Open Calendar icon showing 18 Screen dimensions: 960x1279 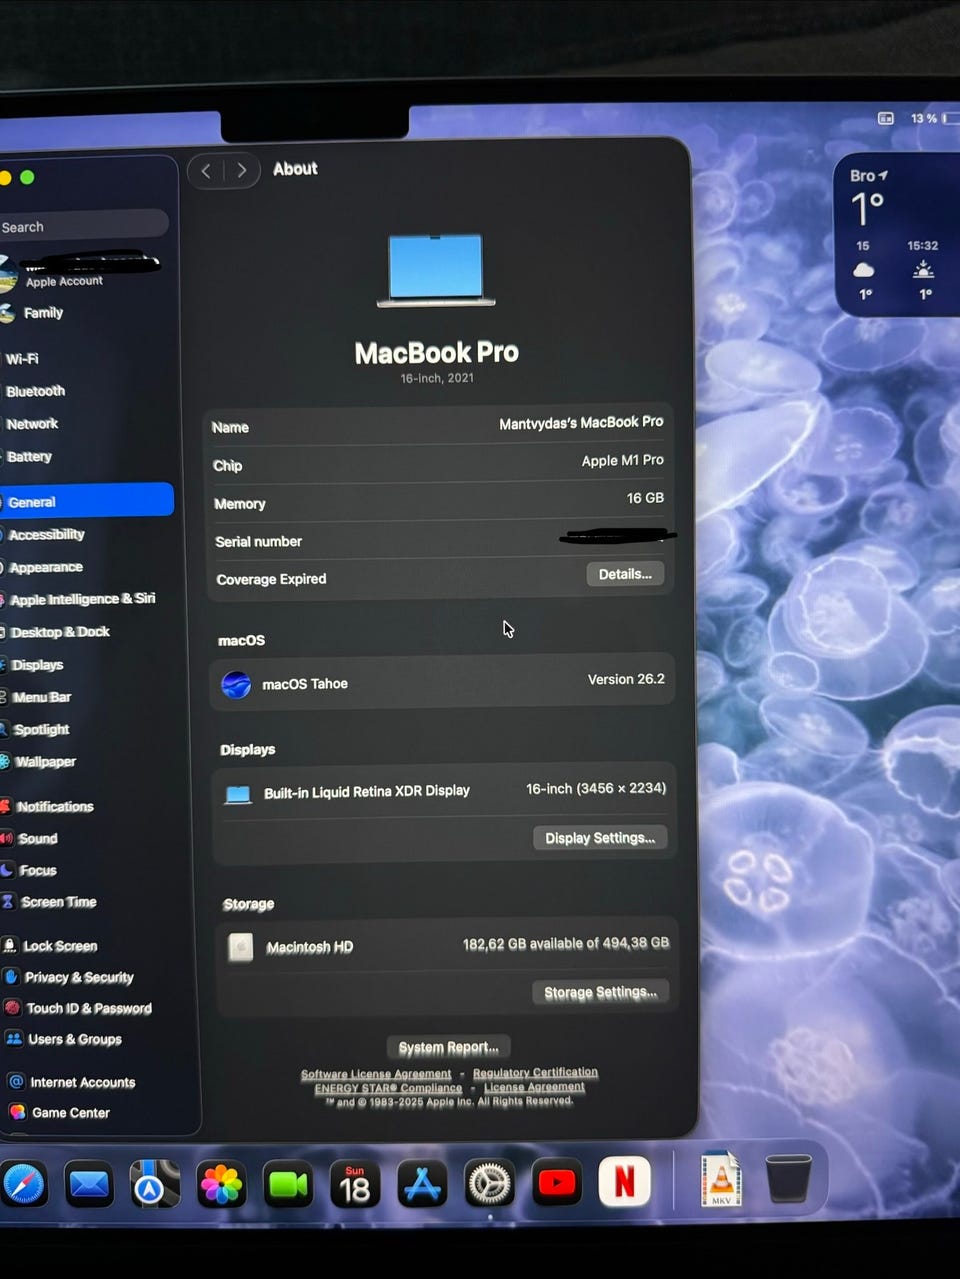[355, 1186]
